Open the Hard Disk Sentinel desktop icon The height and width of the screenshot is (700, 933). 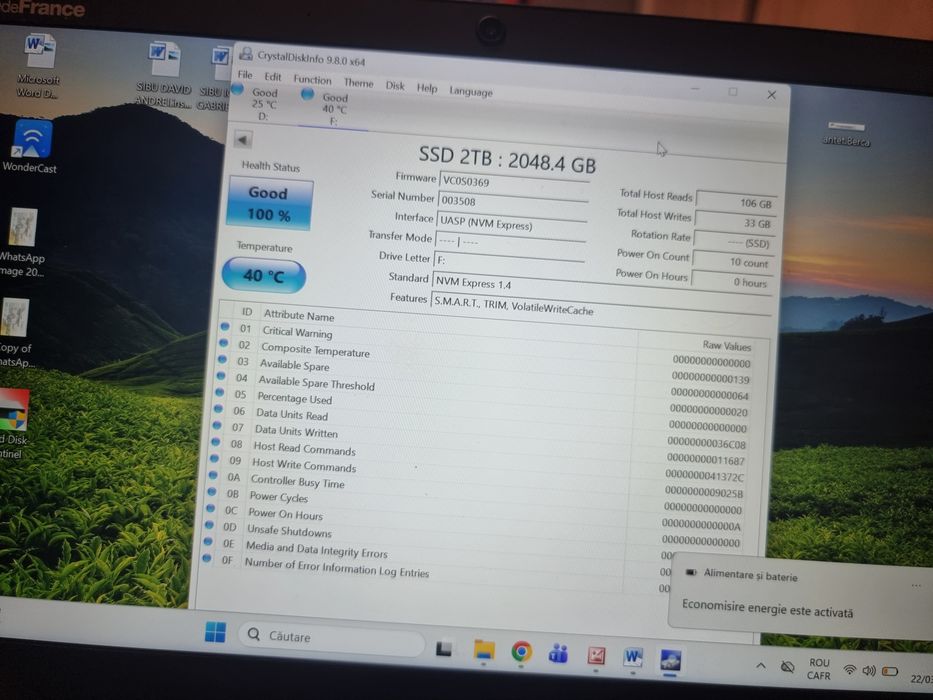[13, 424]
